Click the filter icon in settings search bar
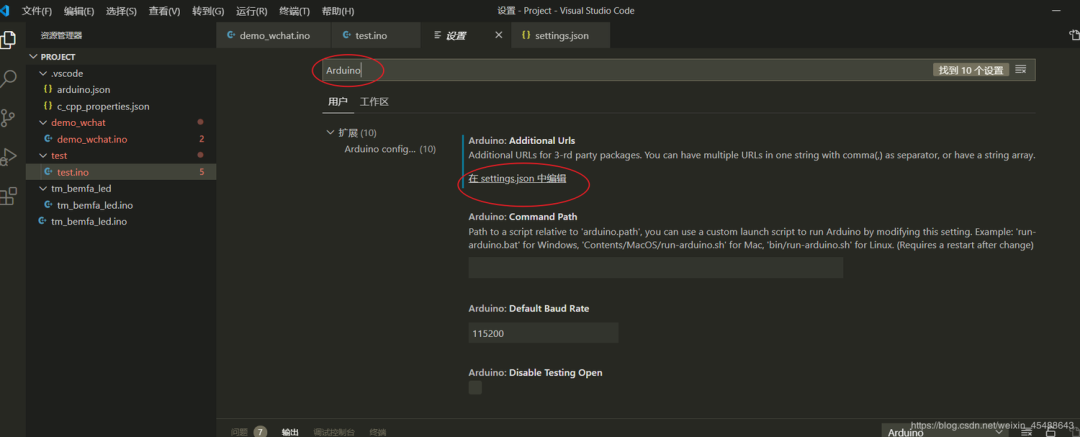The width and height of the screenshot is (1080, 437). pos(1021,70)
